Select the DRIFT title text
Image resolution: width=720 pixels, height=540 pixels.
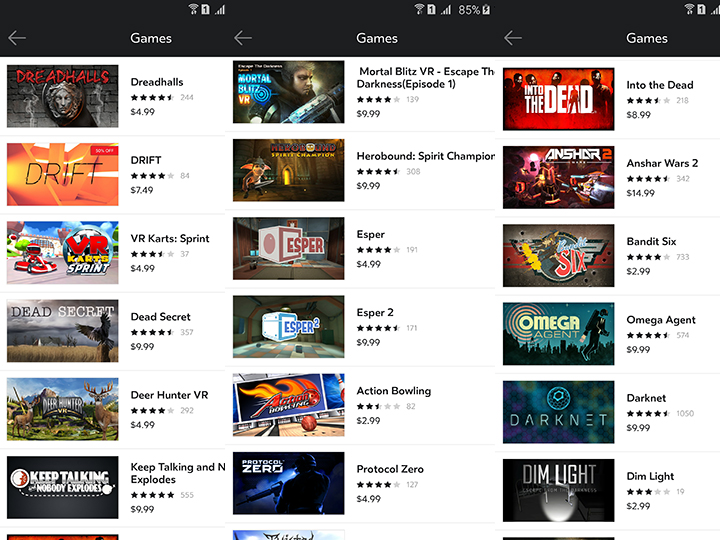coord(146,160)
